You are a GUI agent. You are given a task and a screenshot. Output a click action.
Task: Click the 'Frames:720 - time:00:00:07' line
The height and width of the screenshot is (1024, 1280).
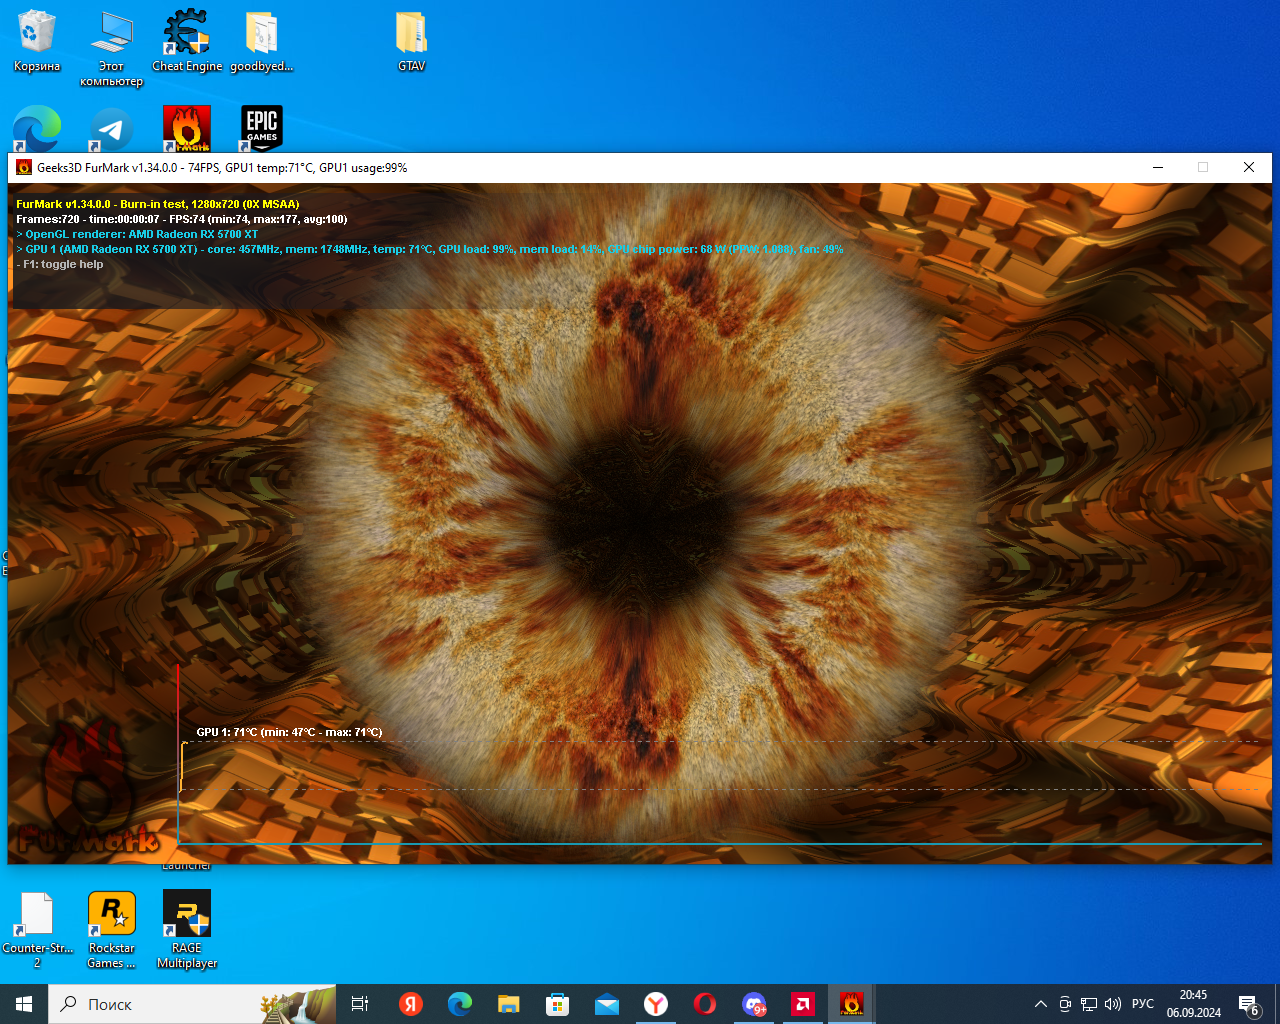(182, 219)
